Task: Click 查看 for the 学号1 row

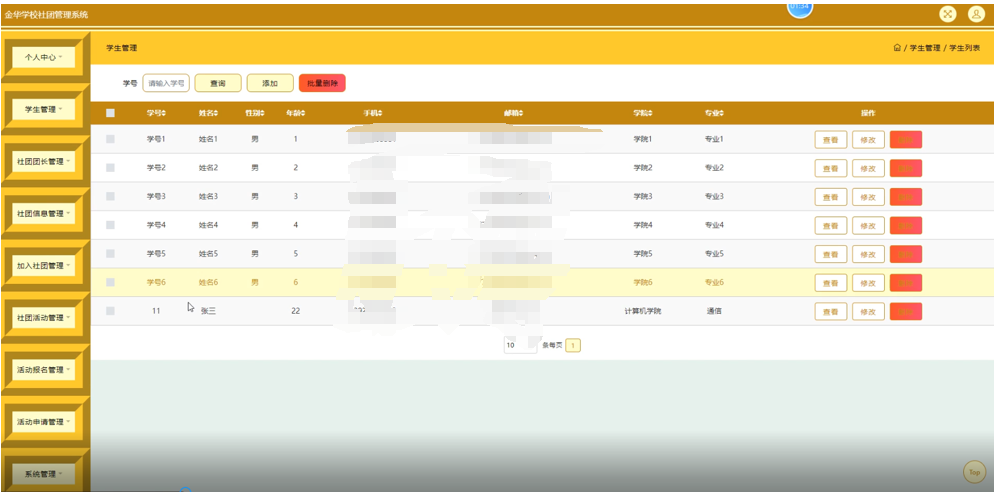Action: point(830,139)
